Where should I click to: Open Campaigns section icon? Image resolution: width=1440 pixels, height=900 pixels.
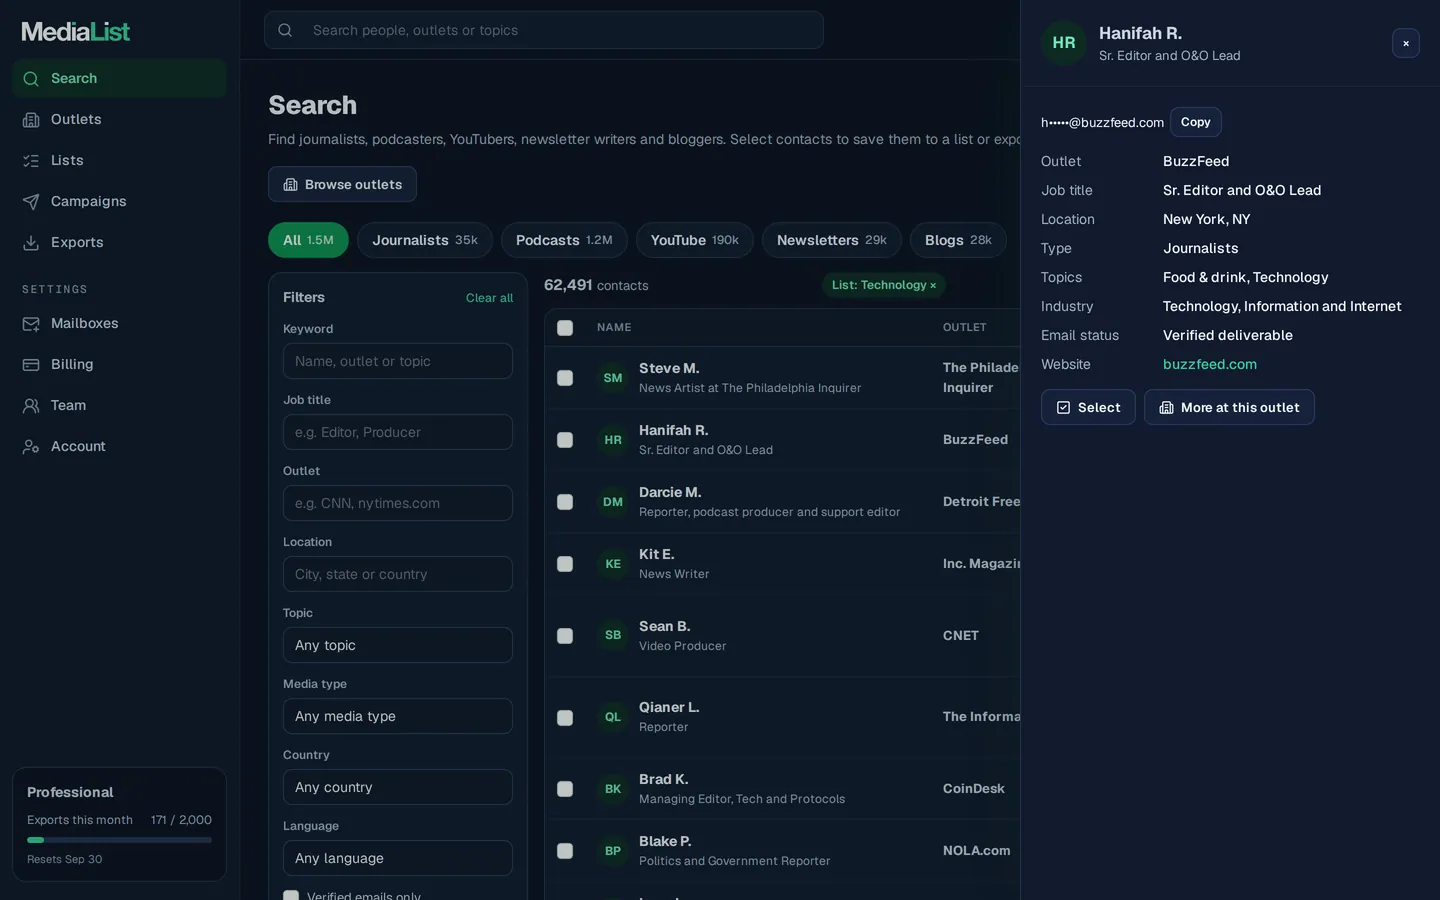[x=31, y=201]
